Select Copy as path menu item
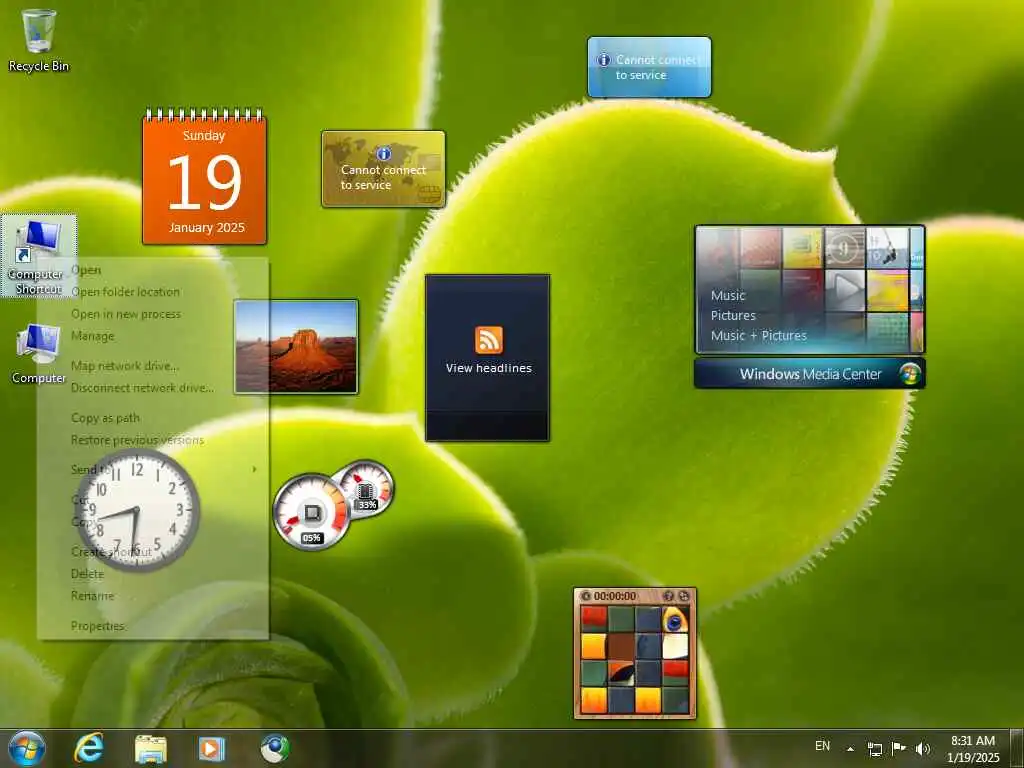Viewport: 1024px width, 768px height. (105, 418)
